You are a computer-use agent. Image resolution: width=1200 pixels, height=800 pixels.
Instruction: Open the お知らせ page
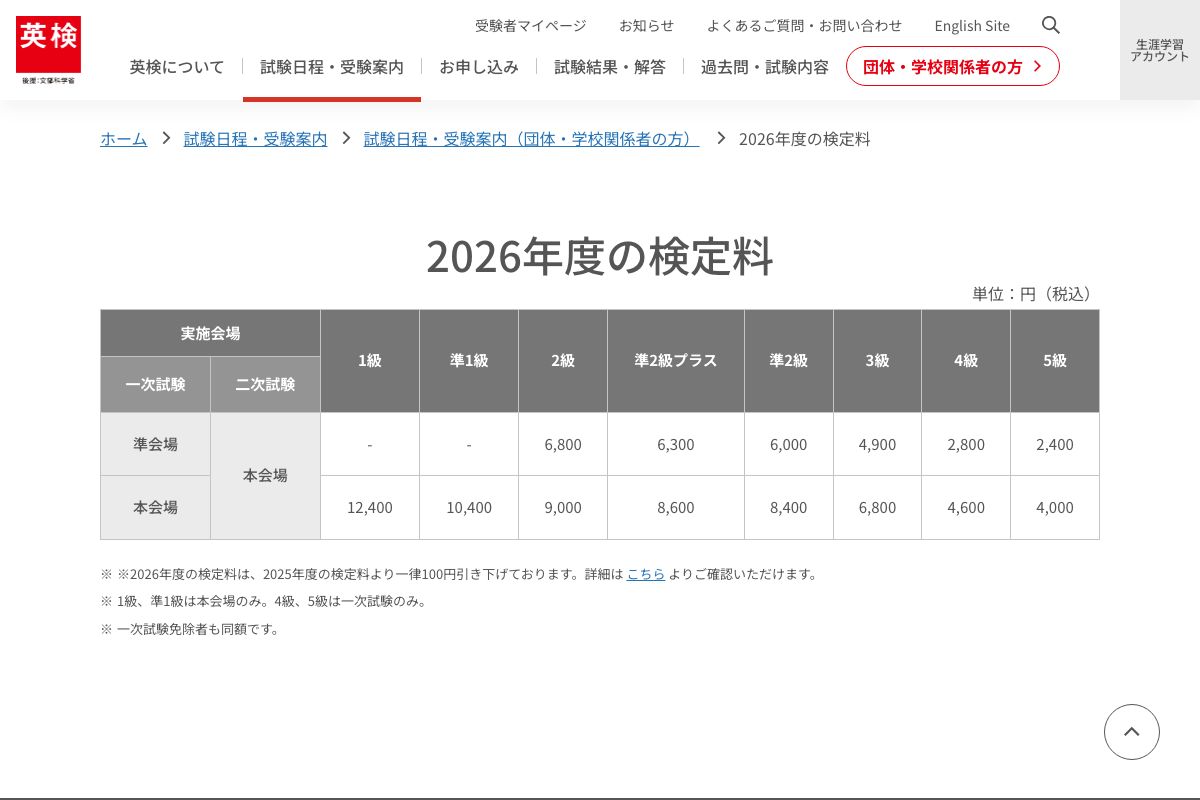click(646, 25)
